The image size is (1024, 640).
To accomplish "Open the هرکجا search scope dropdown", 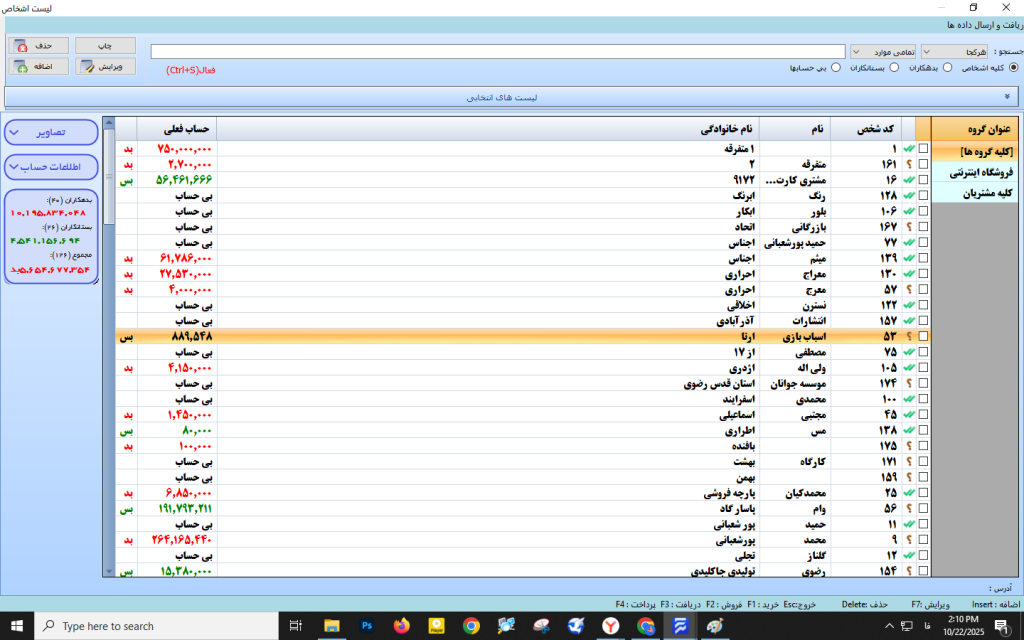I will 956,50.
